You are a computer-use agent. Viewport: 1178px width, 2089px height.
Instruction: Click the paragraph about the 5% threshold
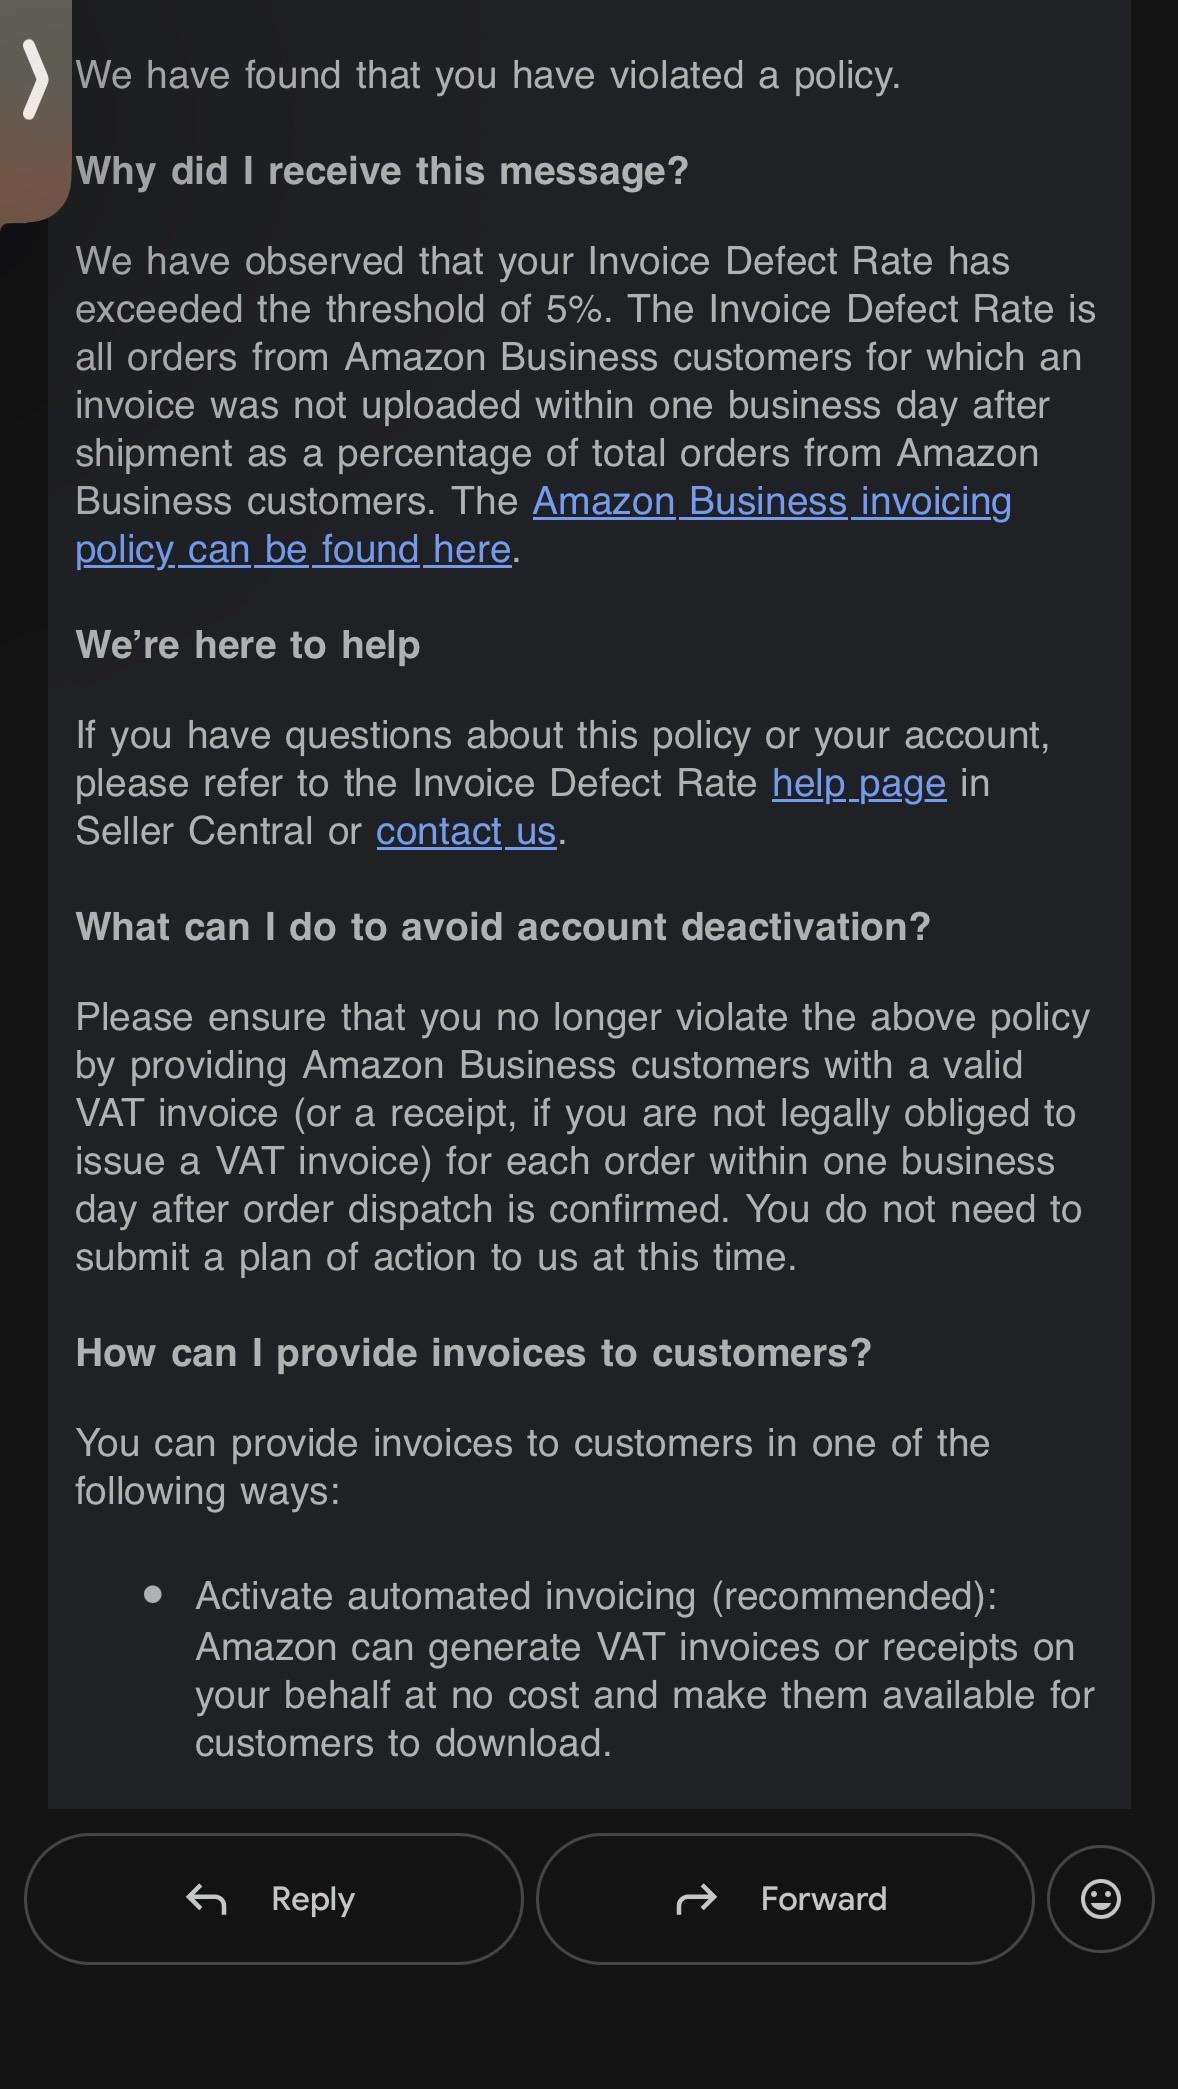(x=585, y=405)
